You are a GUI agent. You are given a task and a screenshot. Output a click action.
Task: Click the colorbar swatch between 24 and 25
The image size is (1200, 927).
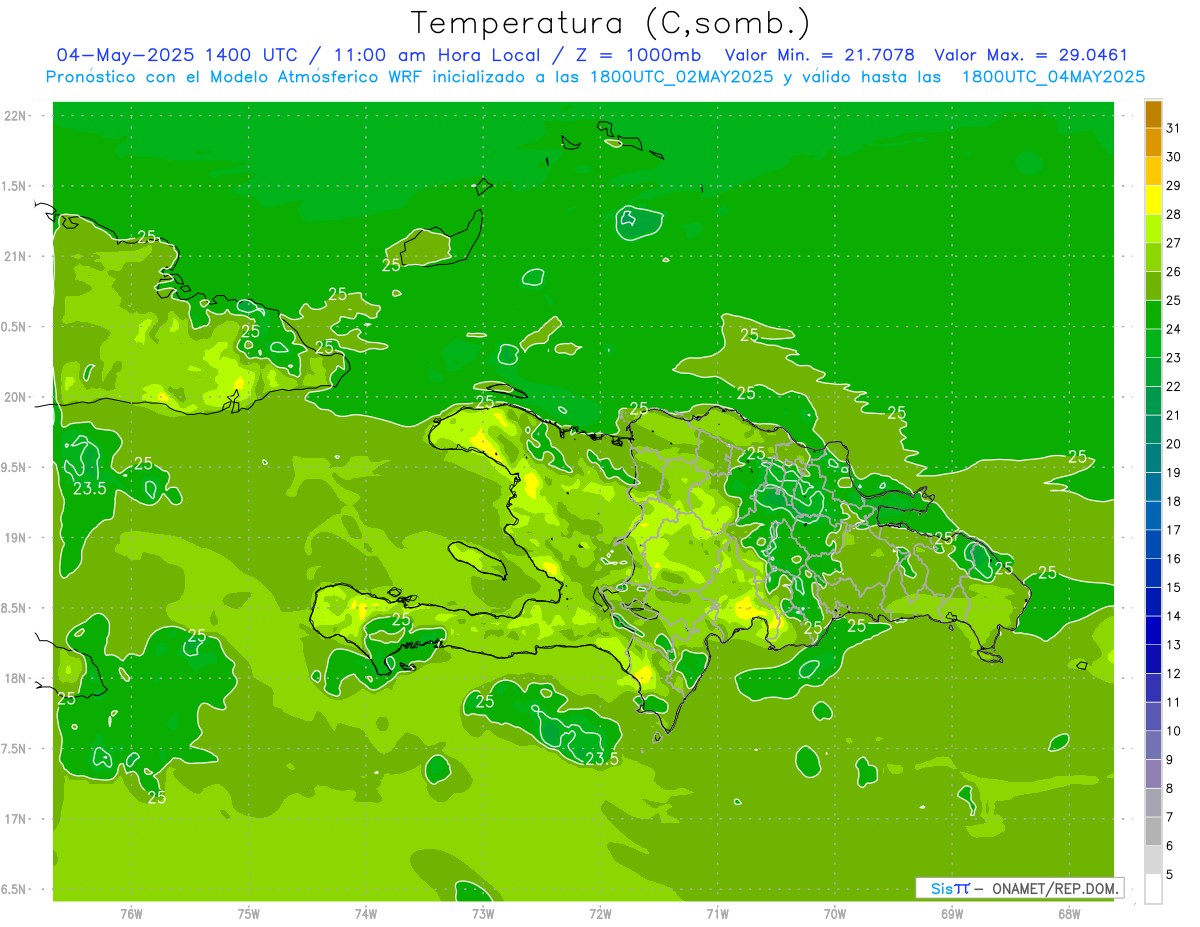point(1153,315)
